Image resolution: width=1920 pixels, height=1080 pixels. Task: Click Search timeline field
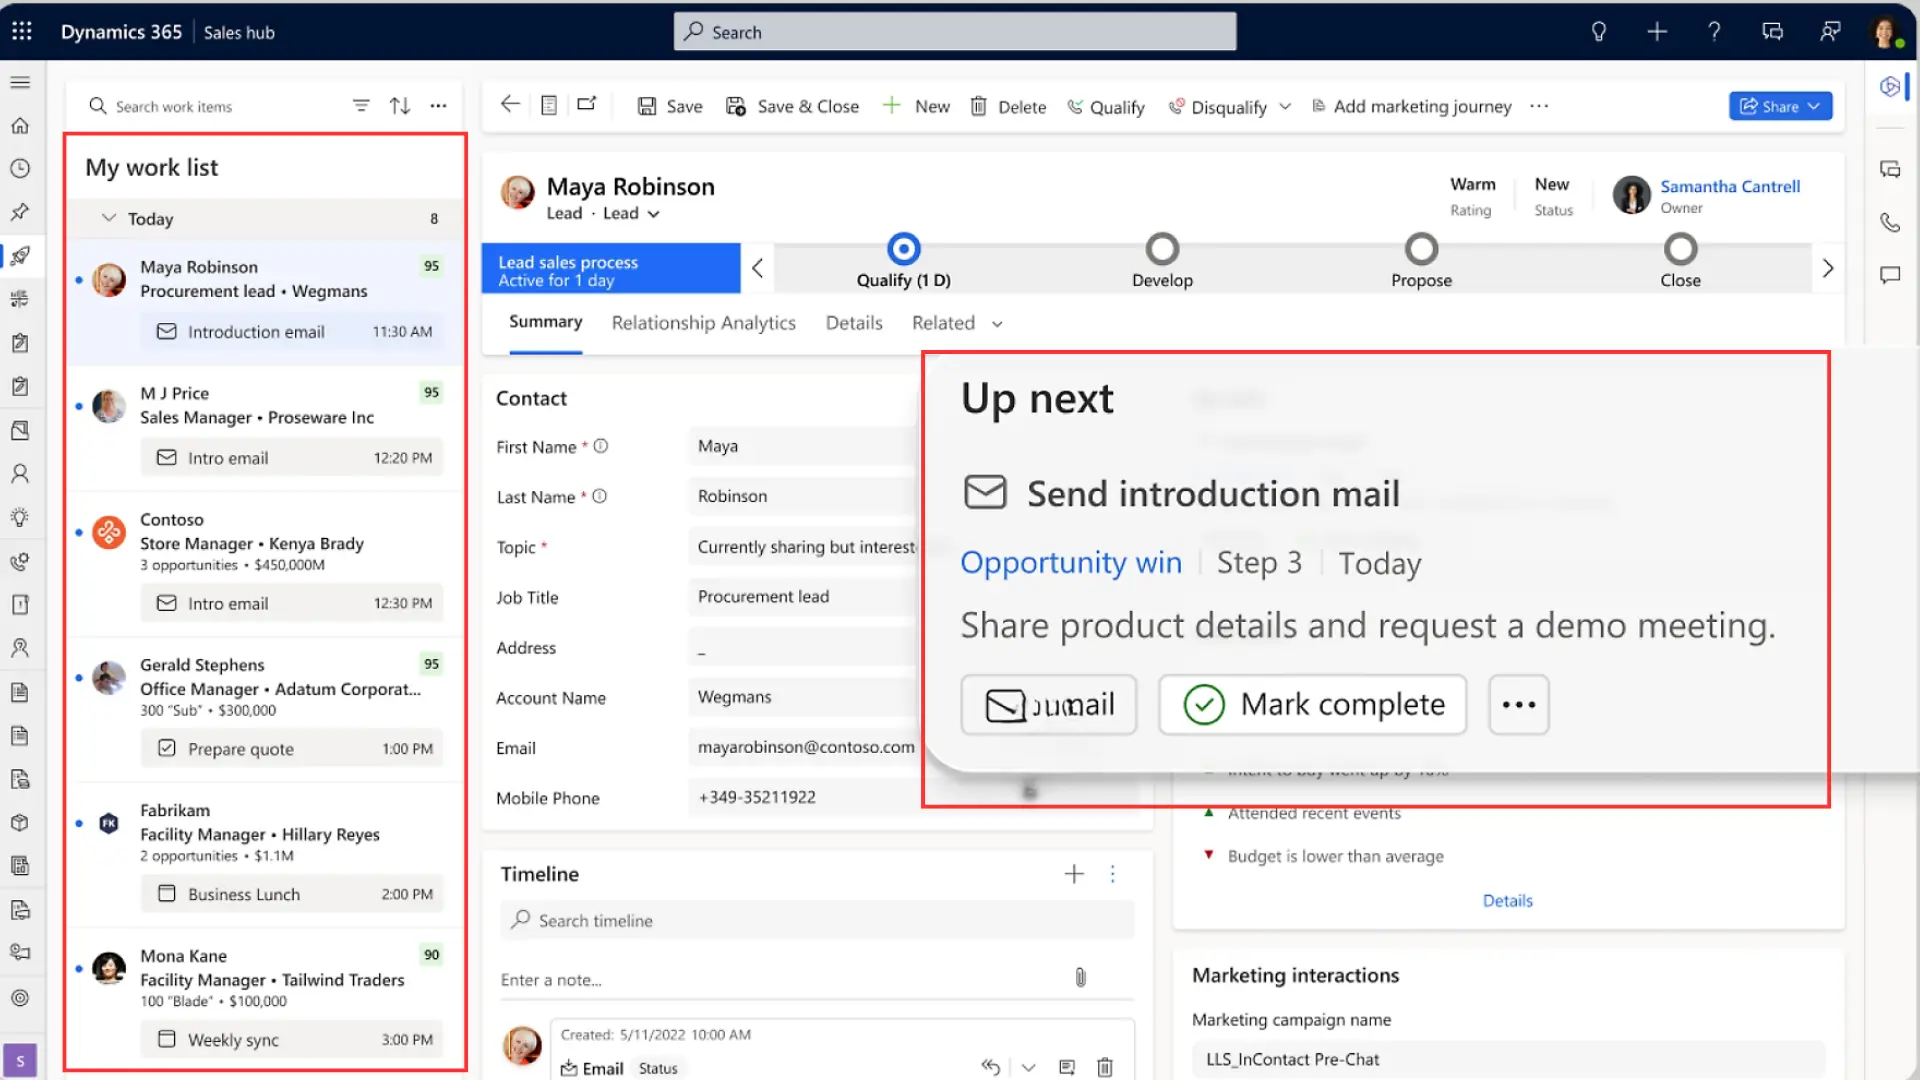pyautogui.click(x=817, y=920)
